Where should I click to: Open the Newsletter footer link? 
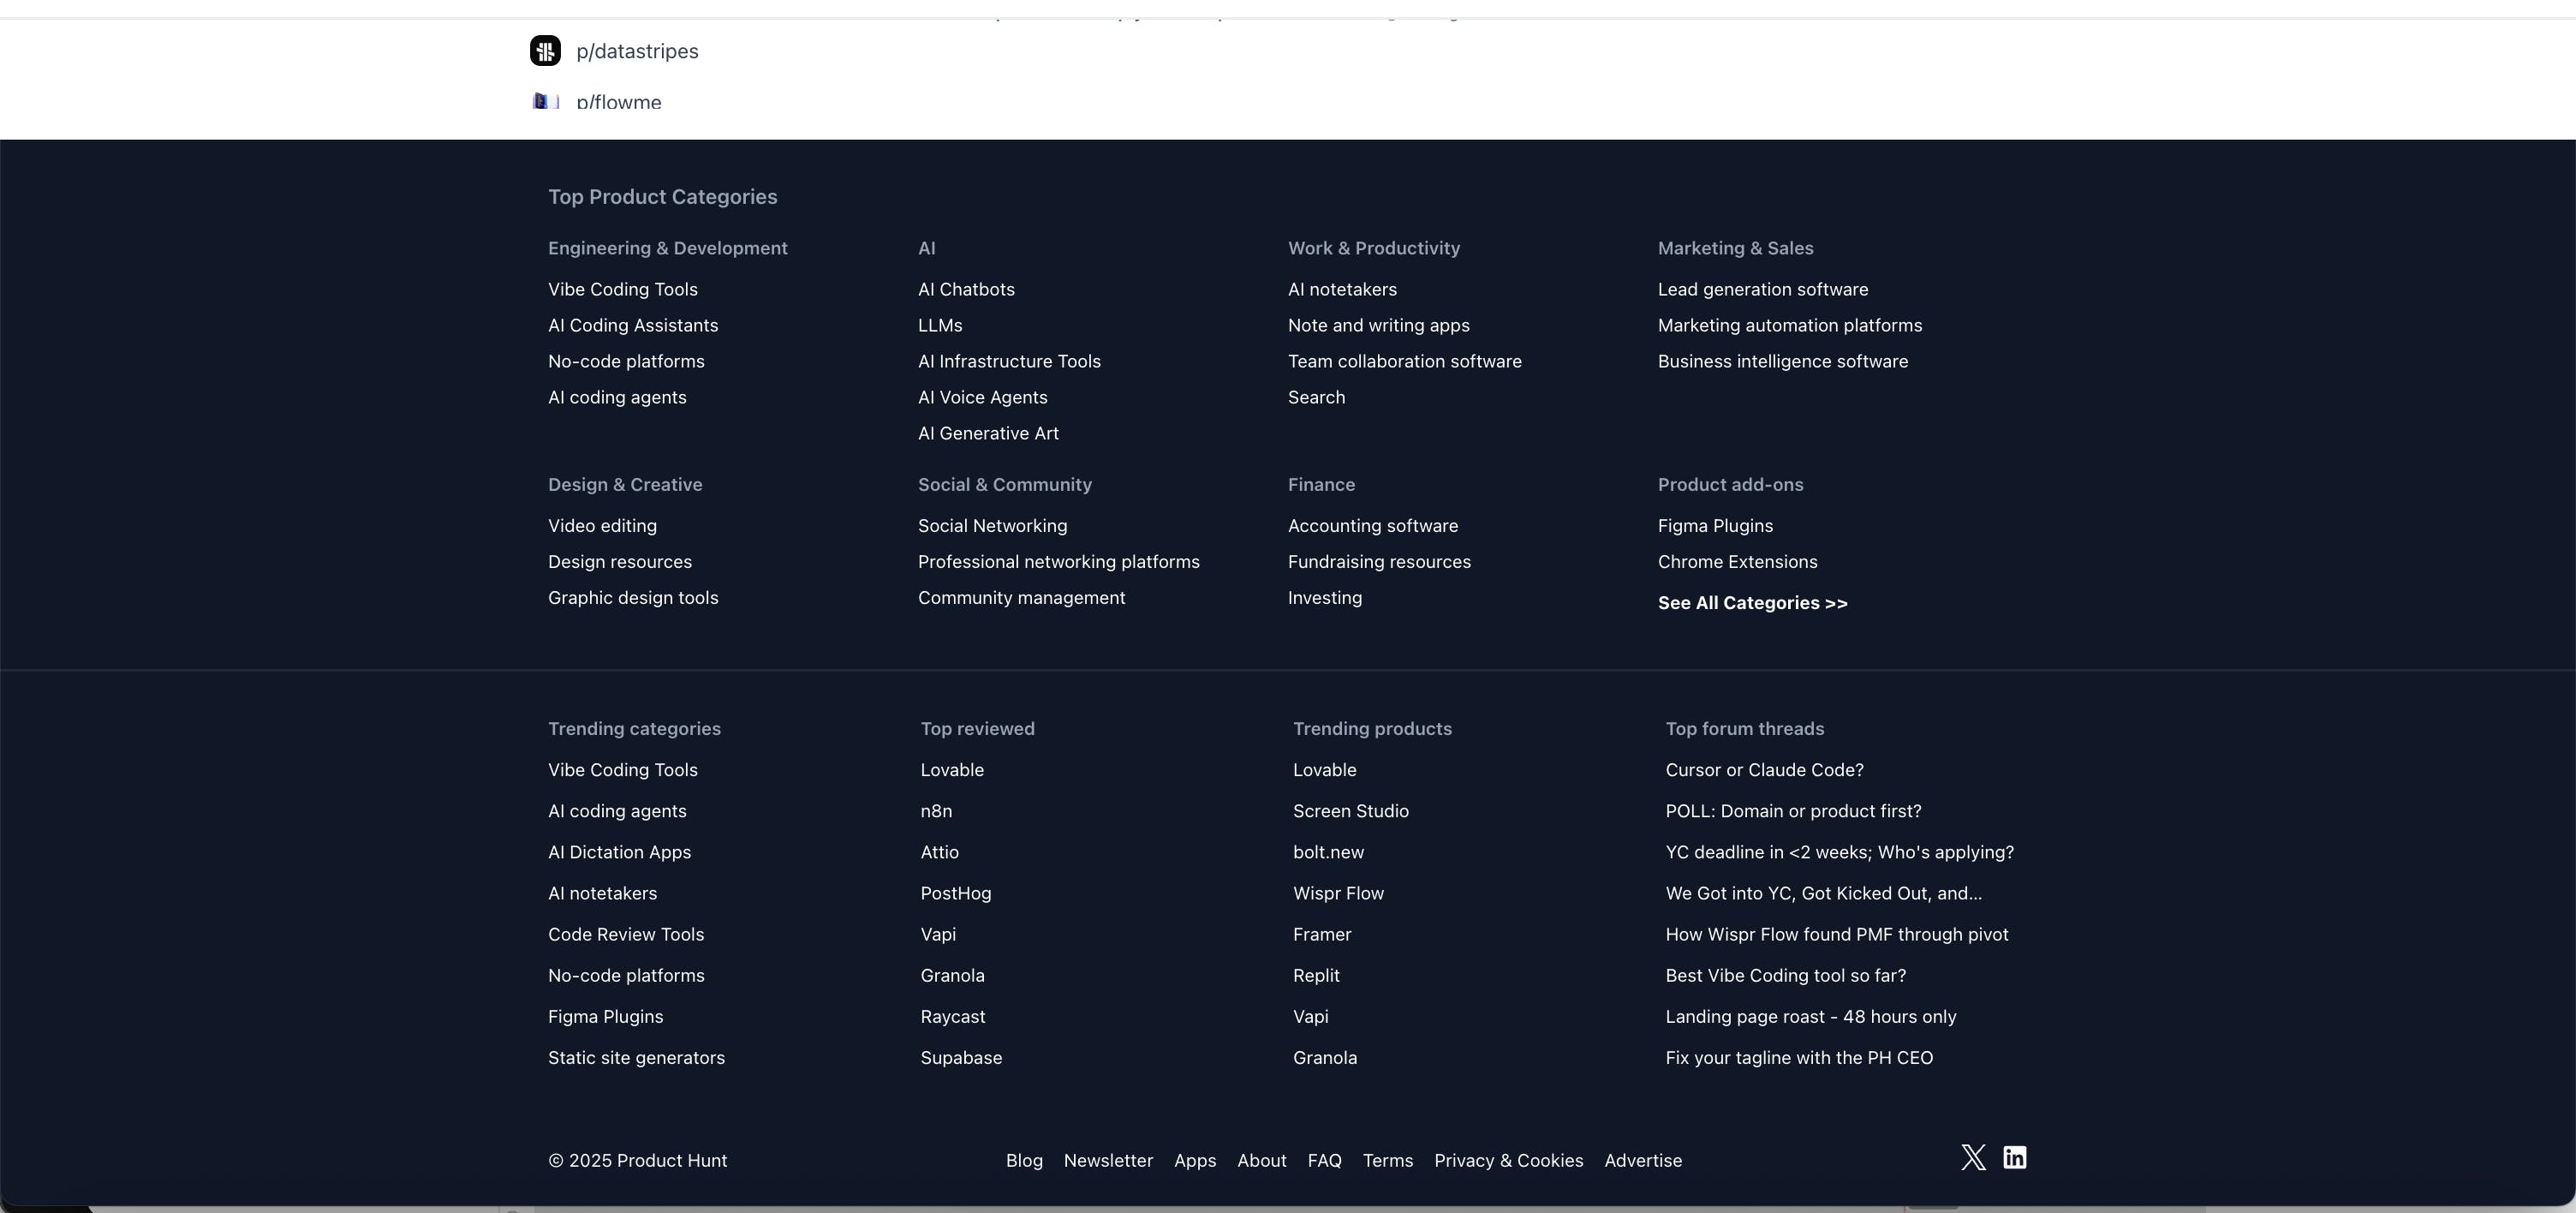click(x=1108, y=1160)
